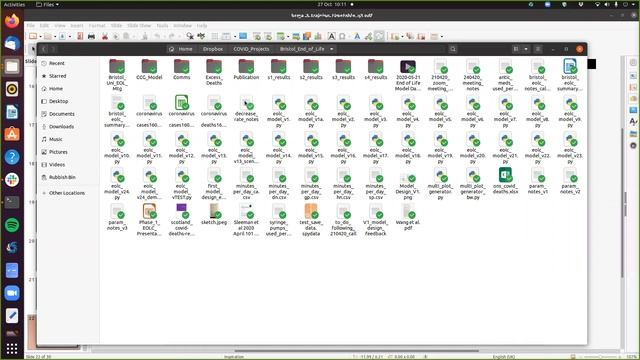Open the Files hamburger menu button

pos(538,49)
